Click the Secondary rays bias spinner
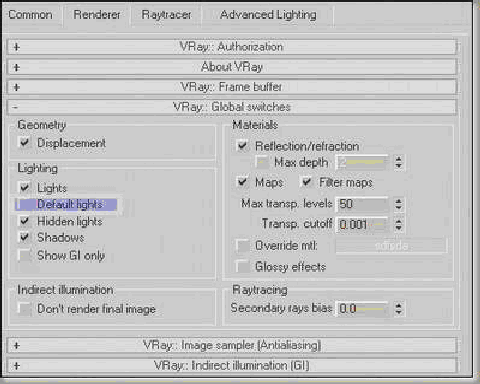 398,308
